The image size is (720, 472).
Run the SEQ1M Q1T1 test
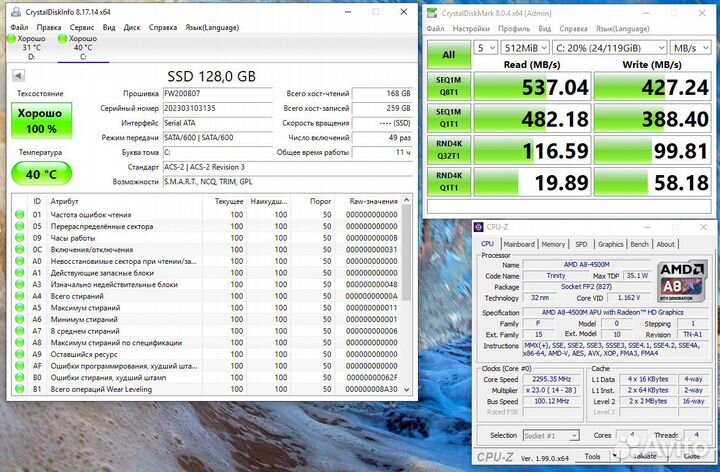[449, 118]
